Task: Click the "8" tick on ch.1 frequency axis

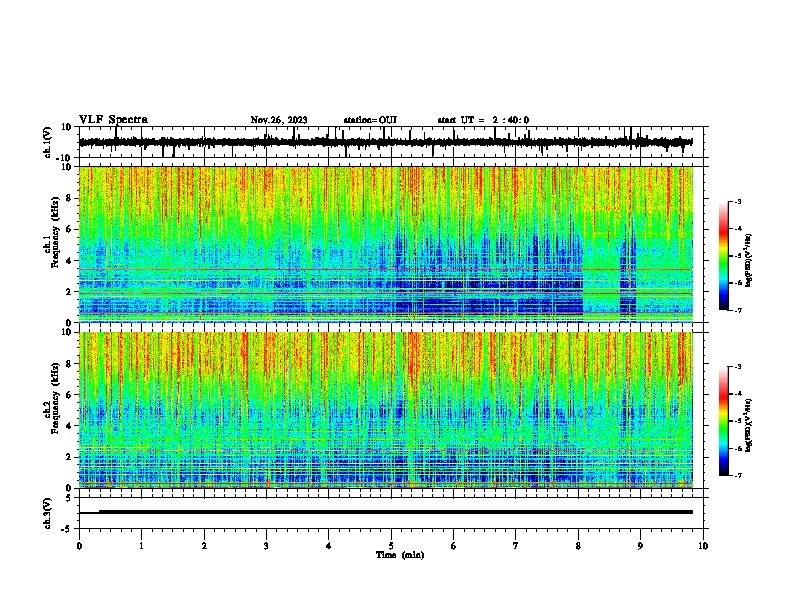Action: pos(70,198)
